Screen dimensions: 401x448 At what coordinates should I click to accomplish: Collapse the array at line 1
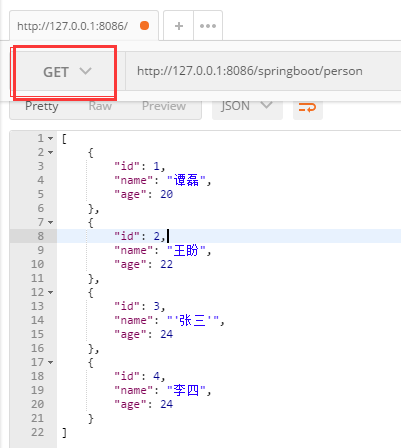click(50, 138)
